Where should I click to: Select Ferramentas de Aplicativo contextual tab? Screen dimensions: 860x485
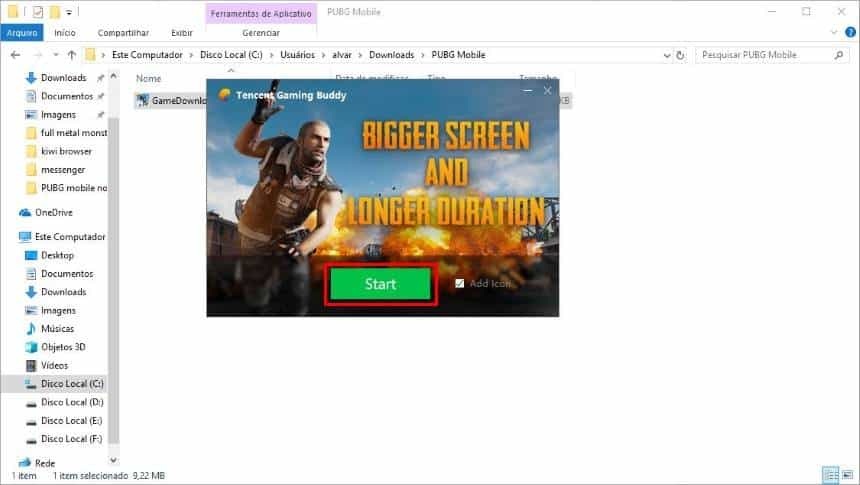coord(261,13)
